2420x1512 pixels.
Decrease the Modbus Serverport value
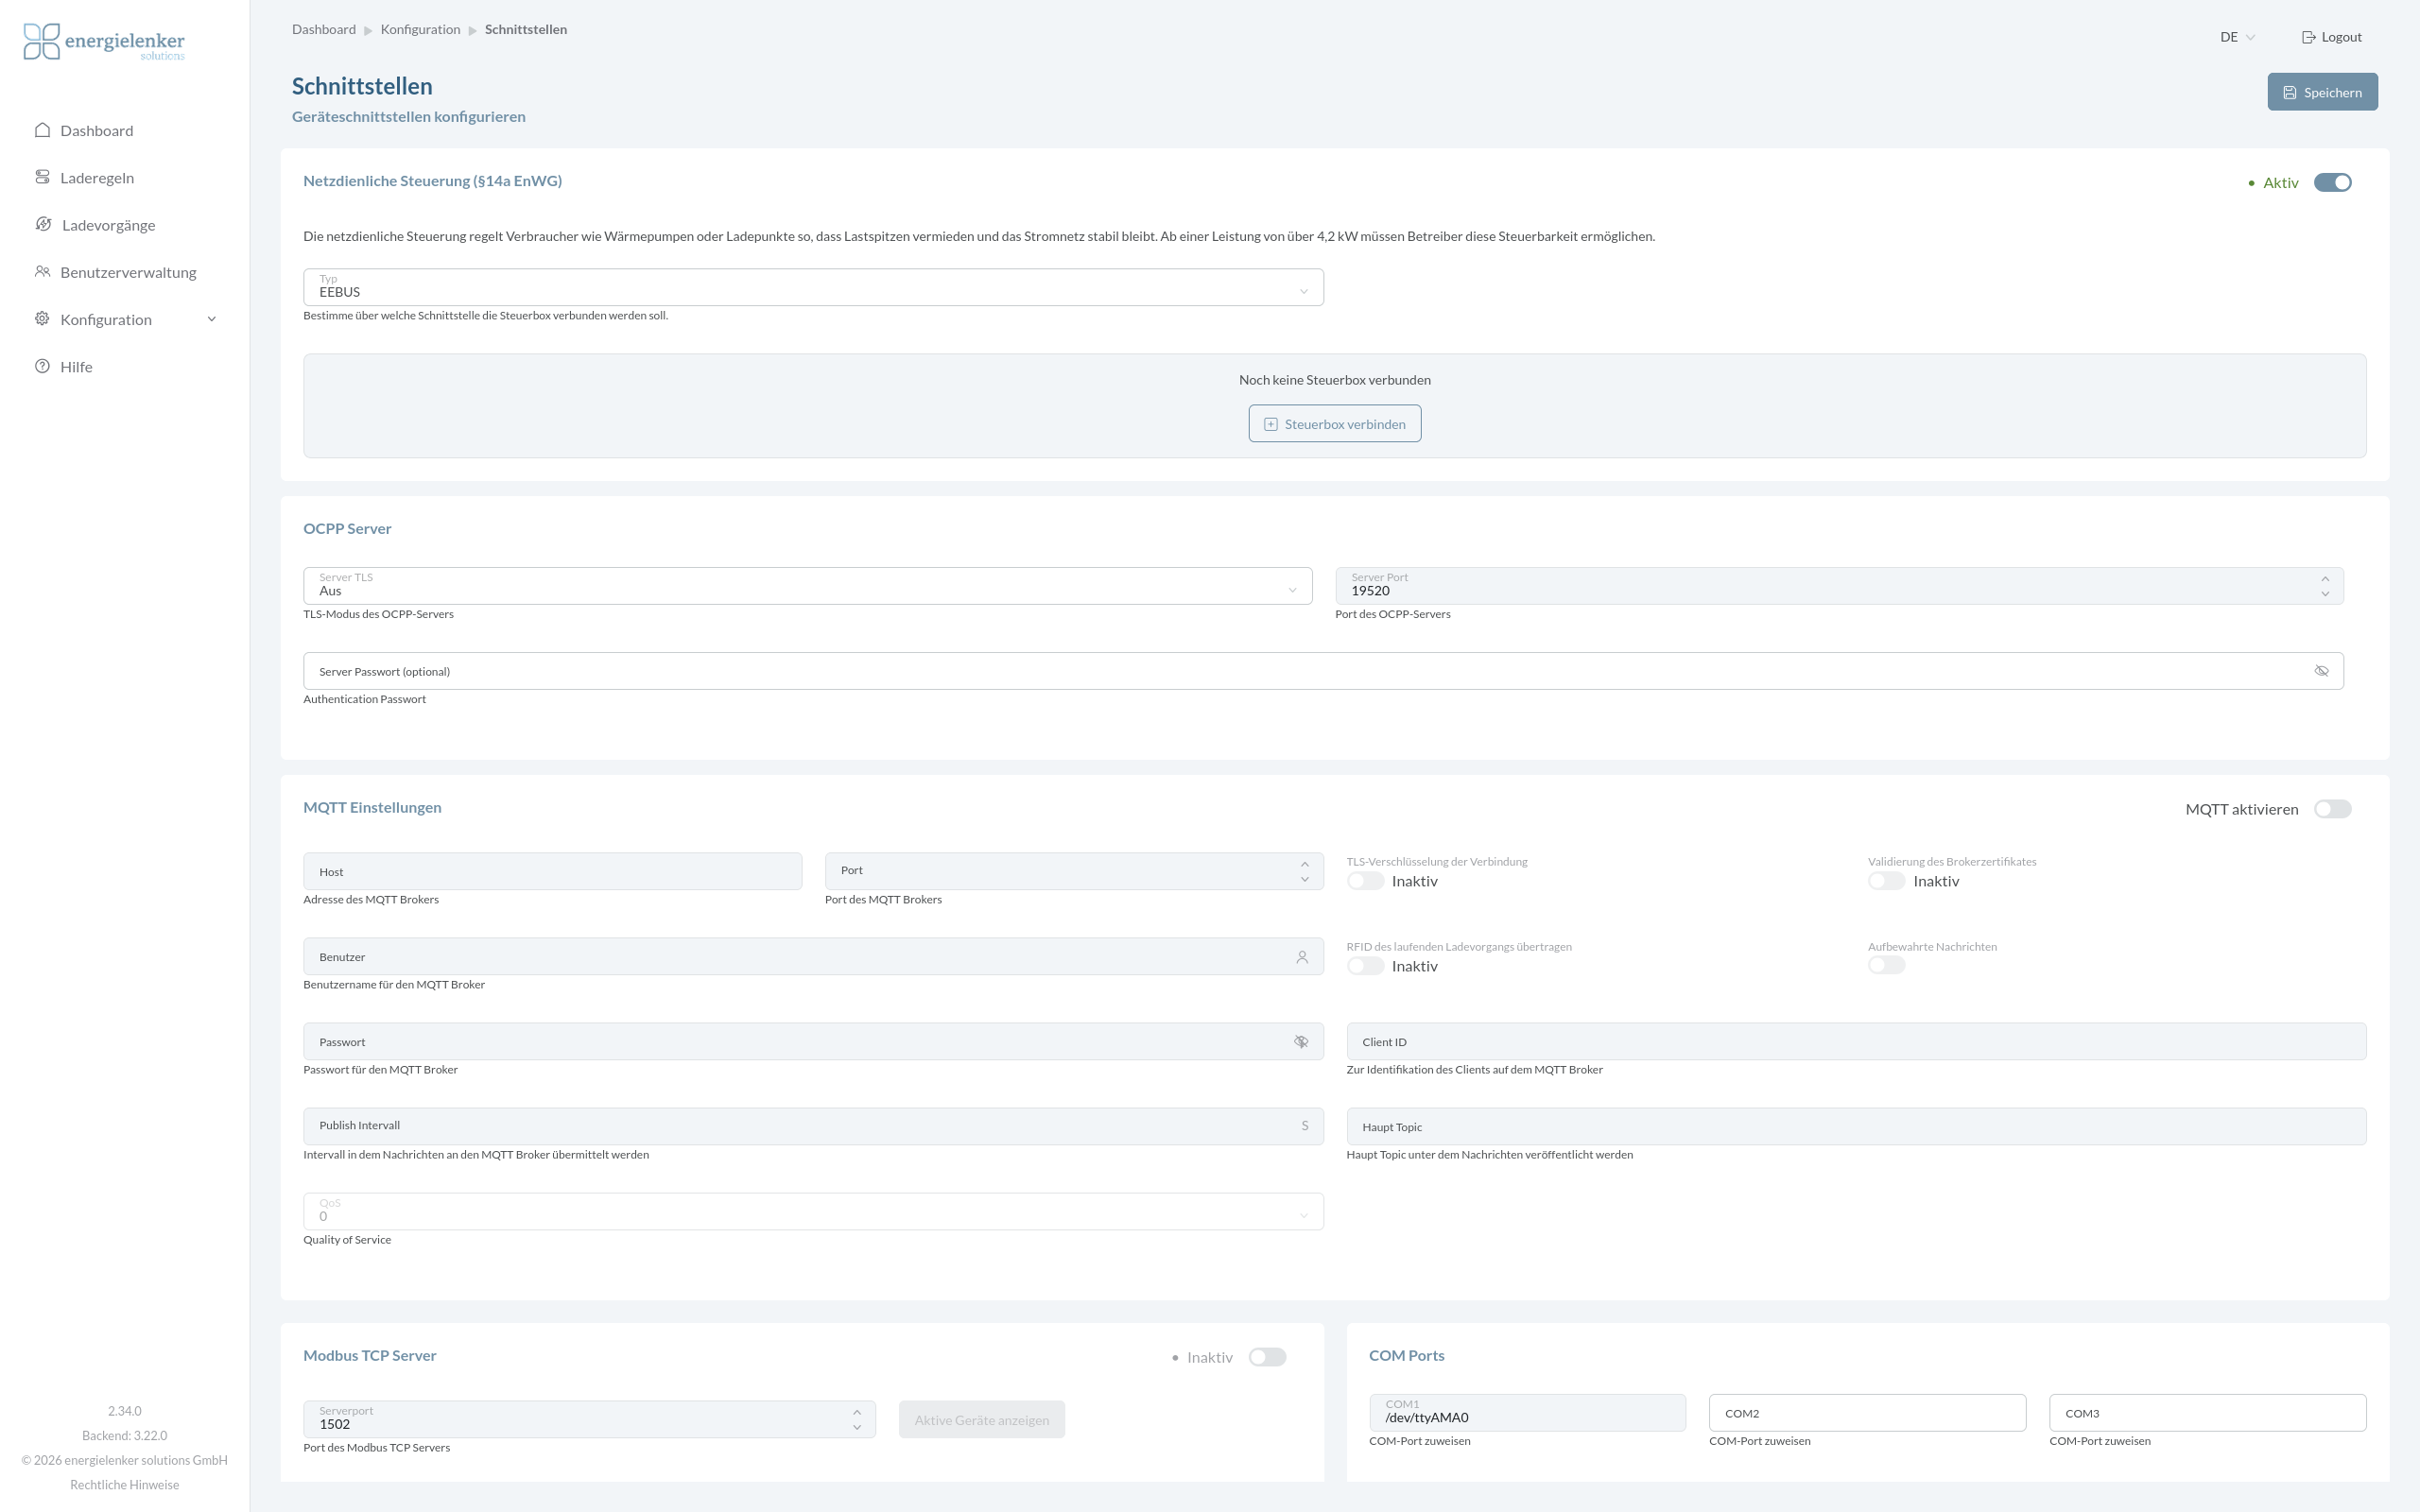click(857, 1427)
